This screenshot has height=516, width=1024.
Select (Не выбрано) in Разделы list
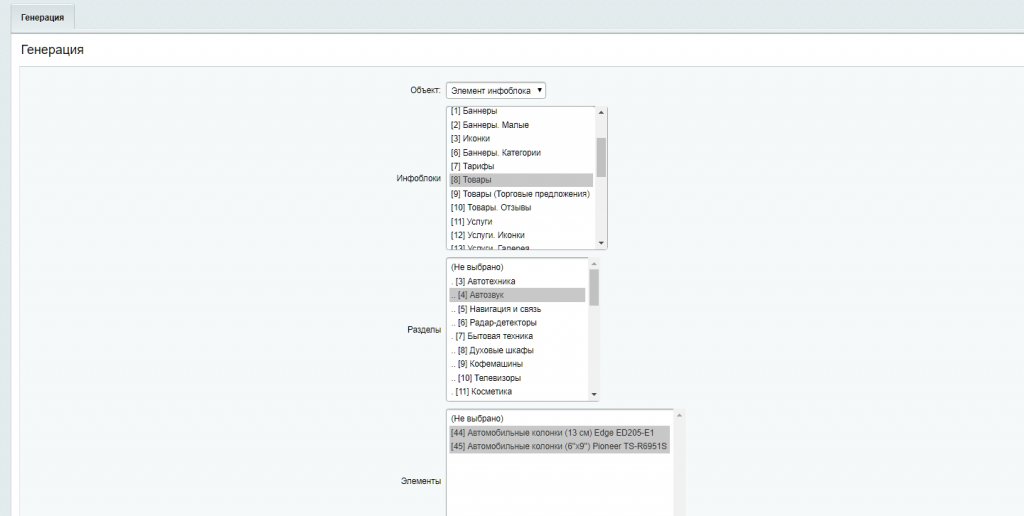[x=477, y=268]
